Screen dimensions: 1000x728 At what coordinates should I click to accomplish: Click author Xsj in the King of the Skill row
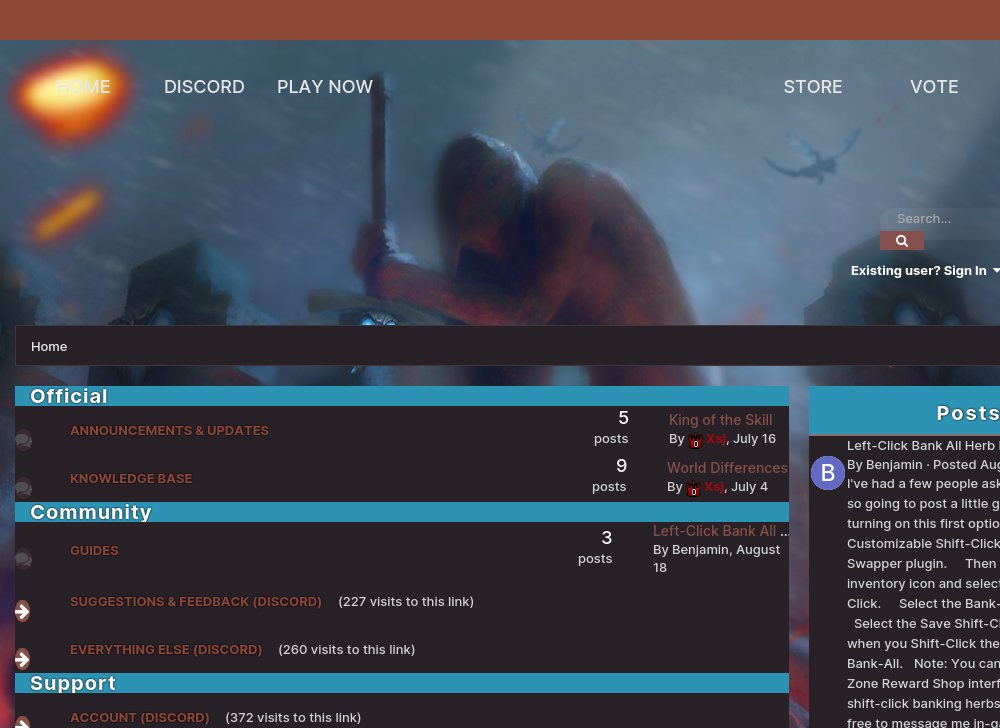click(x=716, y=439)
